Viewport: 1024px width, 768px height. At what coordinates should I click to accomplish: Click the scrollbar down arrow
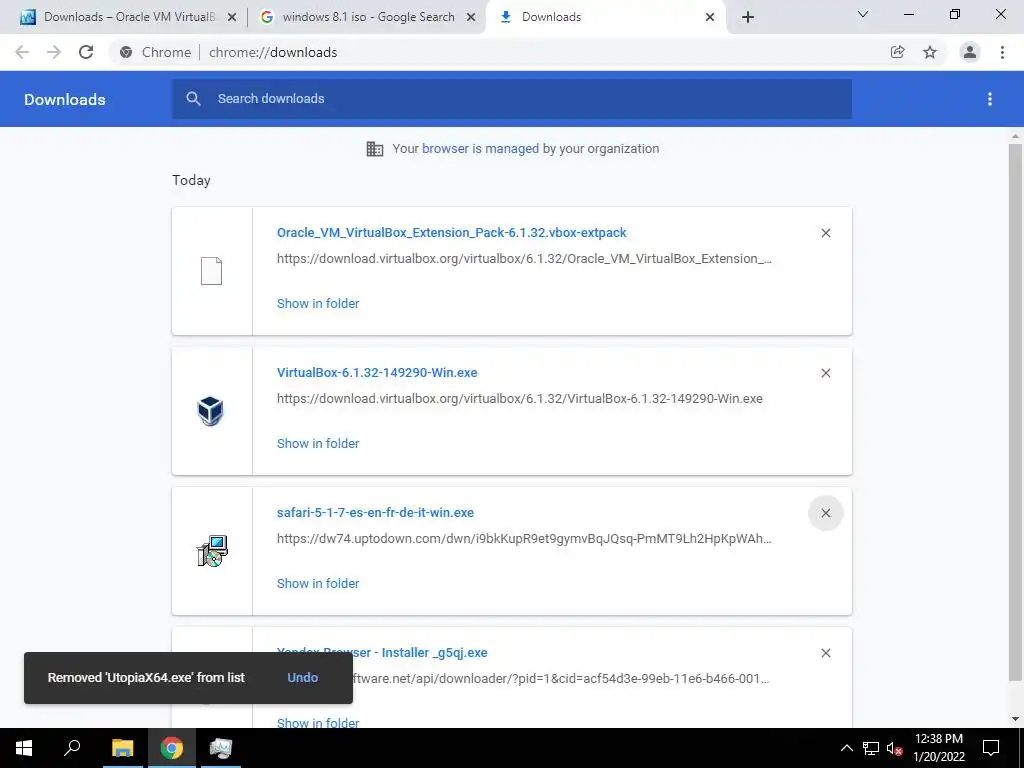(x=1015, y=718)
